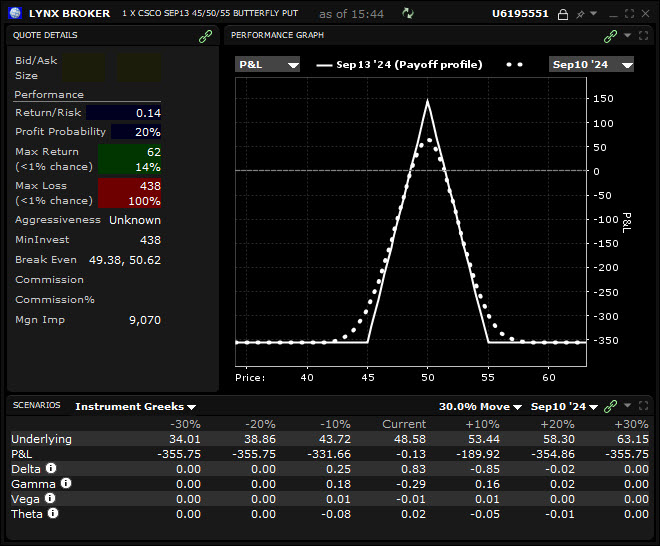Toggle the padlock lock icon
This screenshot has height=546, width=660.
pyautogui.click(x=563, y=14)
